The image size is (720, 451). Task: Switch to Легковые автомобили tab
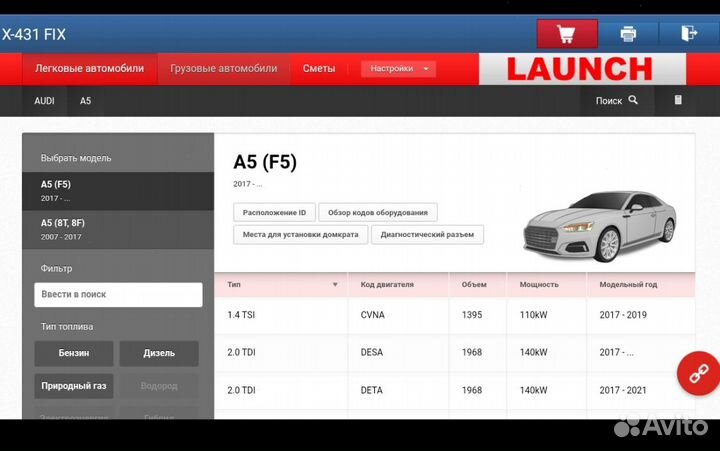(x=90, y=68)
